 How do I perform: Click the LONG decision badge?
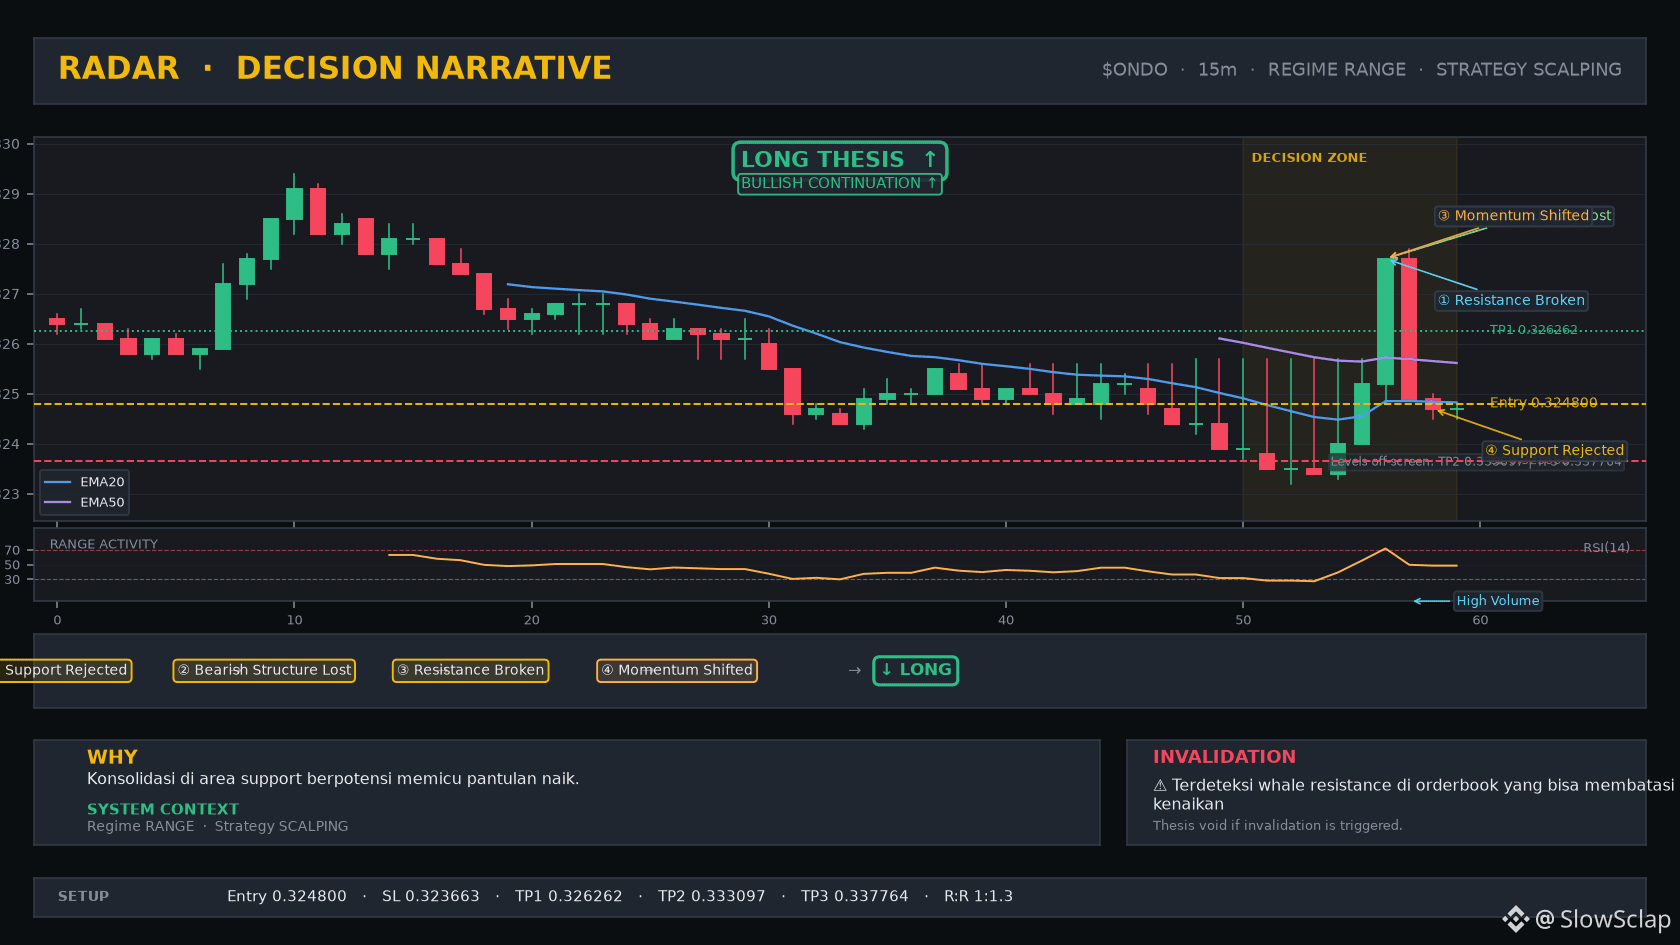(x=916, y=670)
